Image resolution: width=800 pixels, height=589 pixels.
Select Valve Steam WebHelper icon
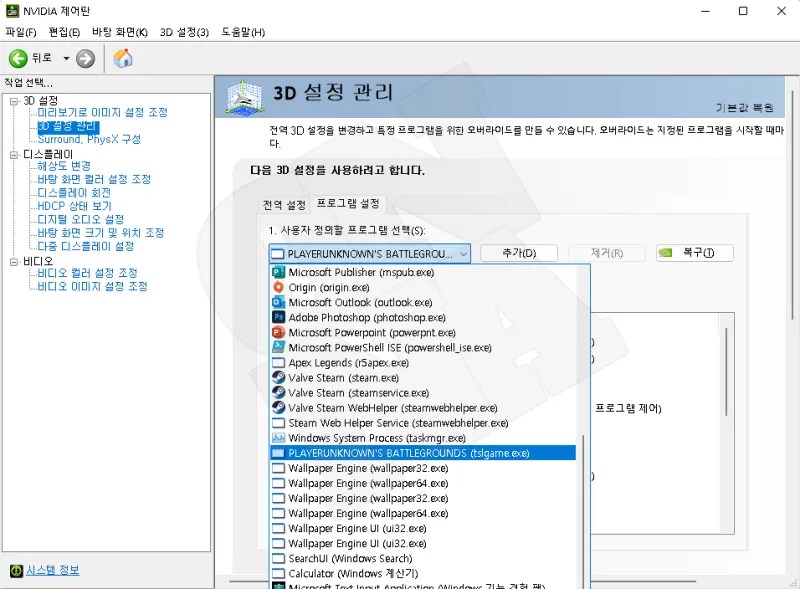278,408
